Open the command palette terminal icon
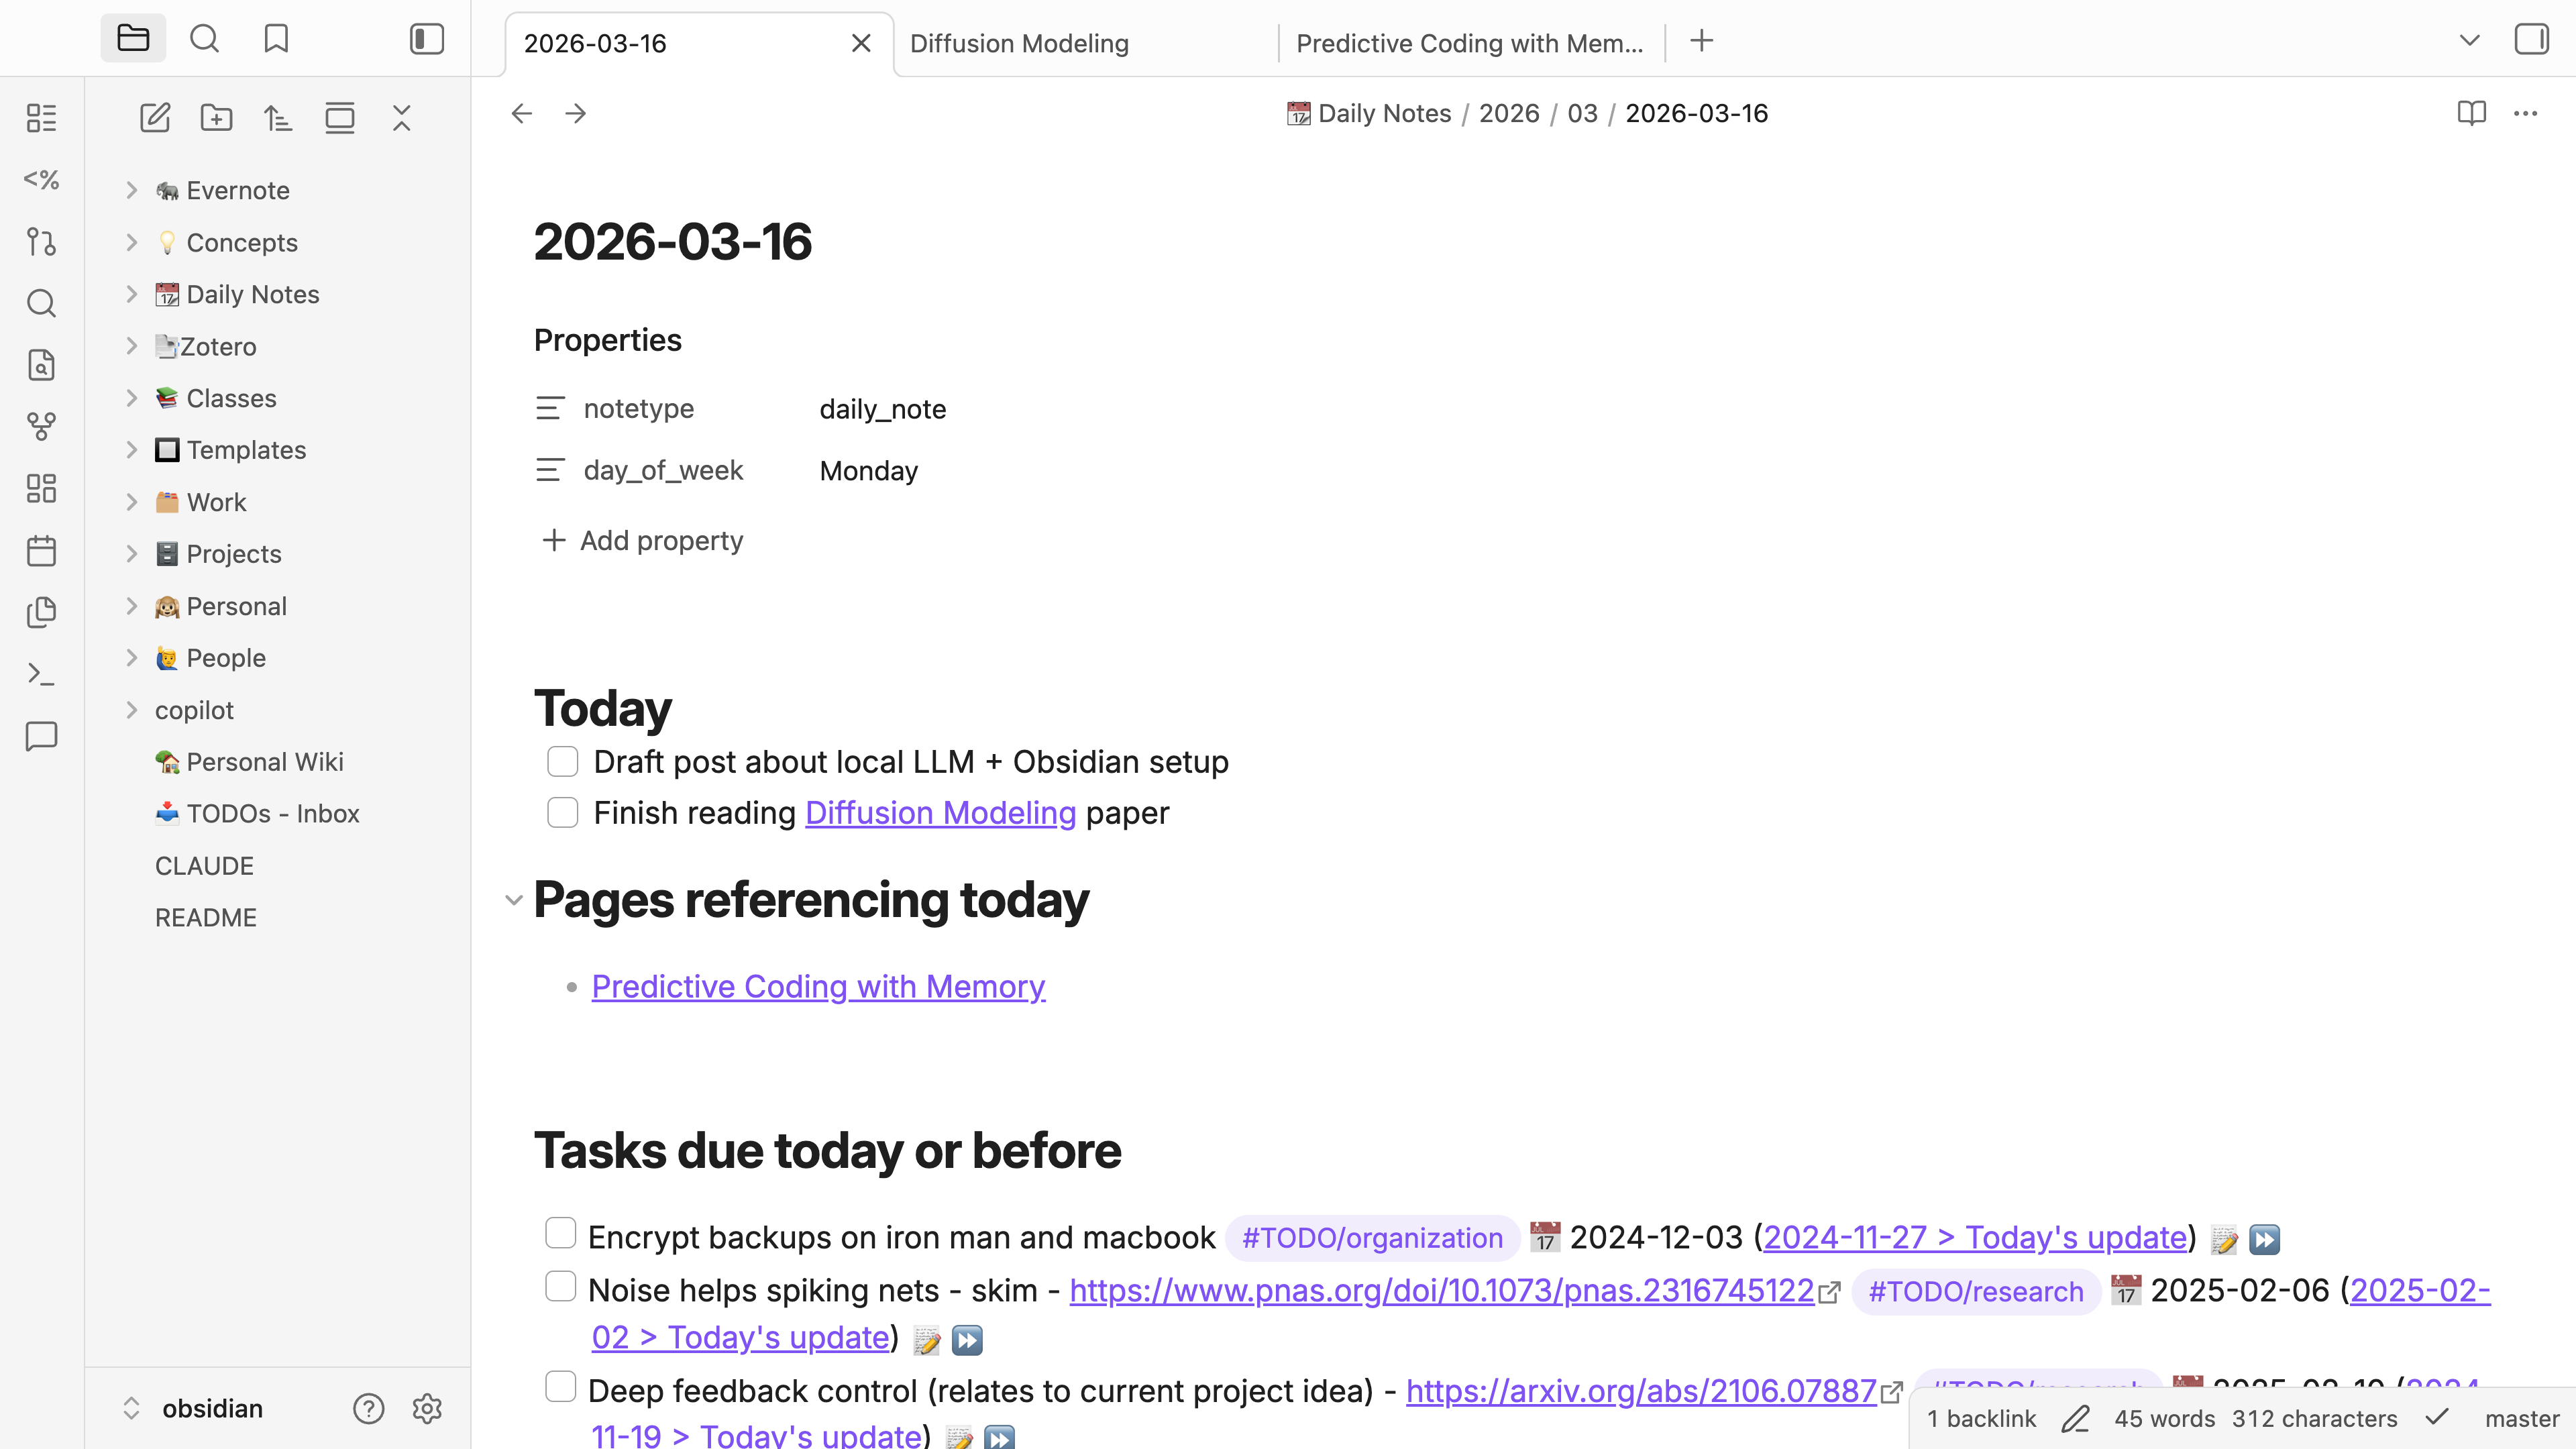Image resolution: width=2576 pixels, height=1449 pixels. click(x=41, y=674)
